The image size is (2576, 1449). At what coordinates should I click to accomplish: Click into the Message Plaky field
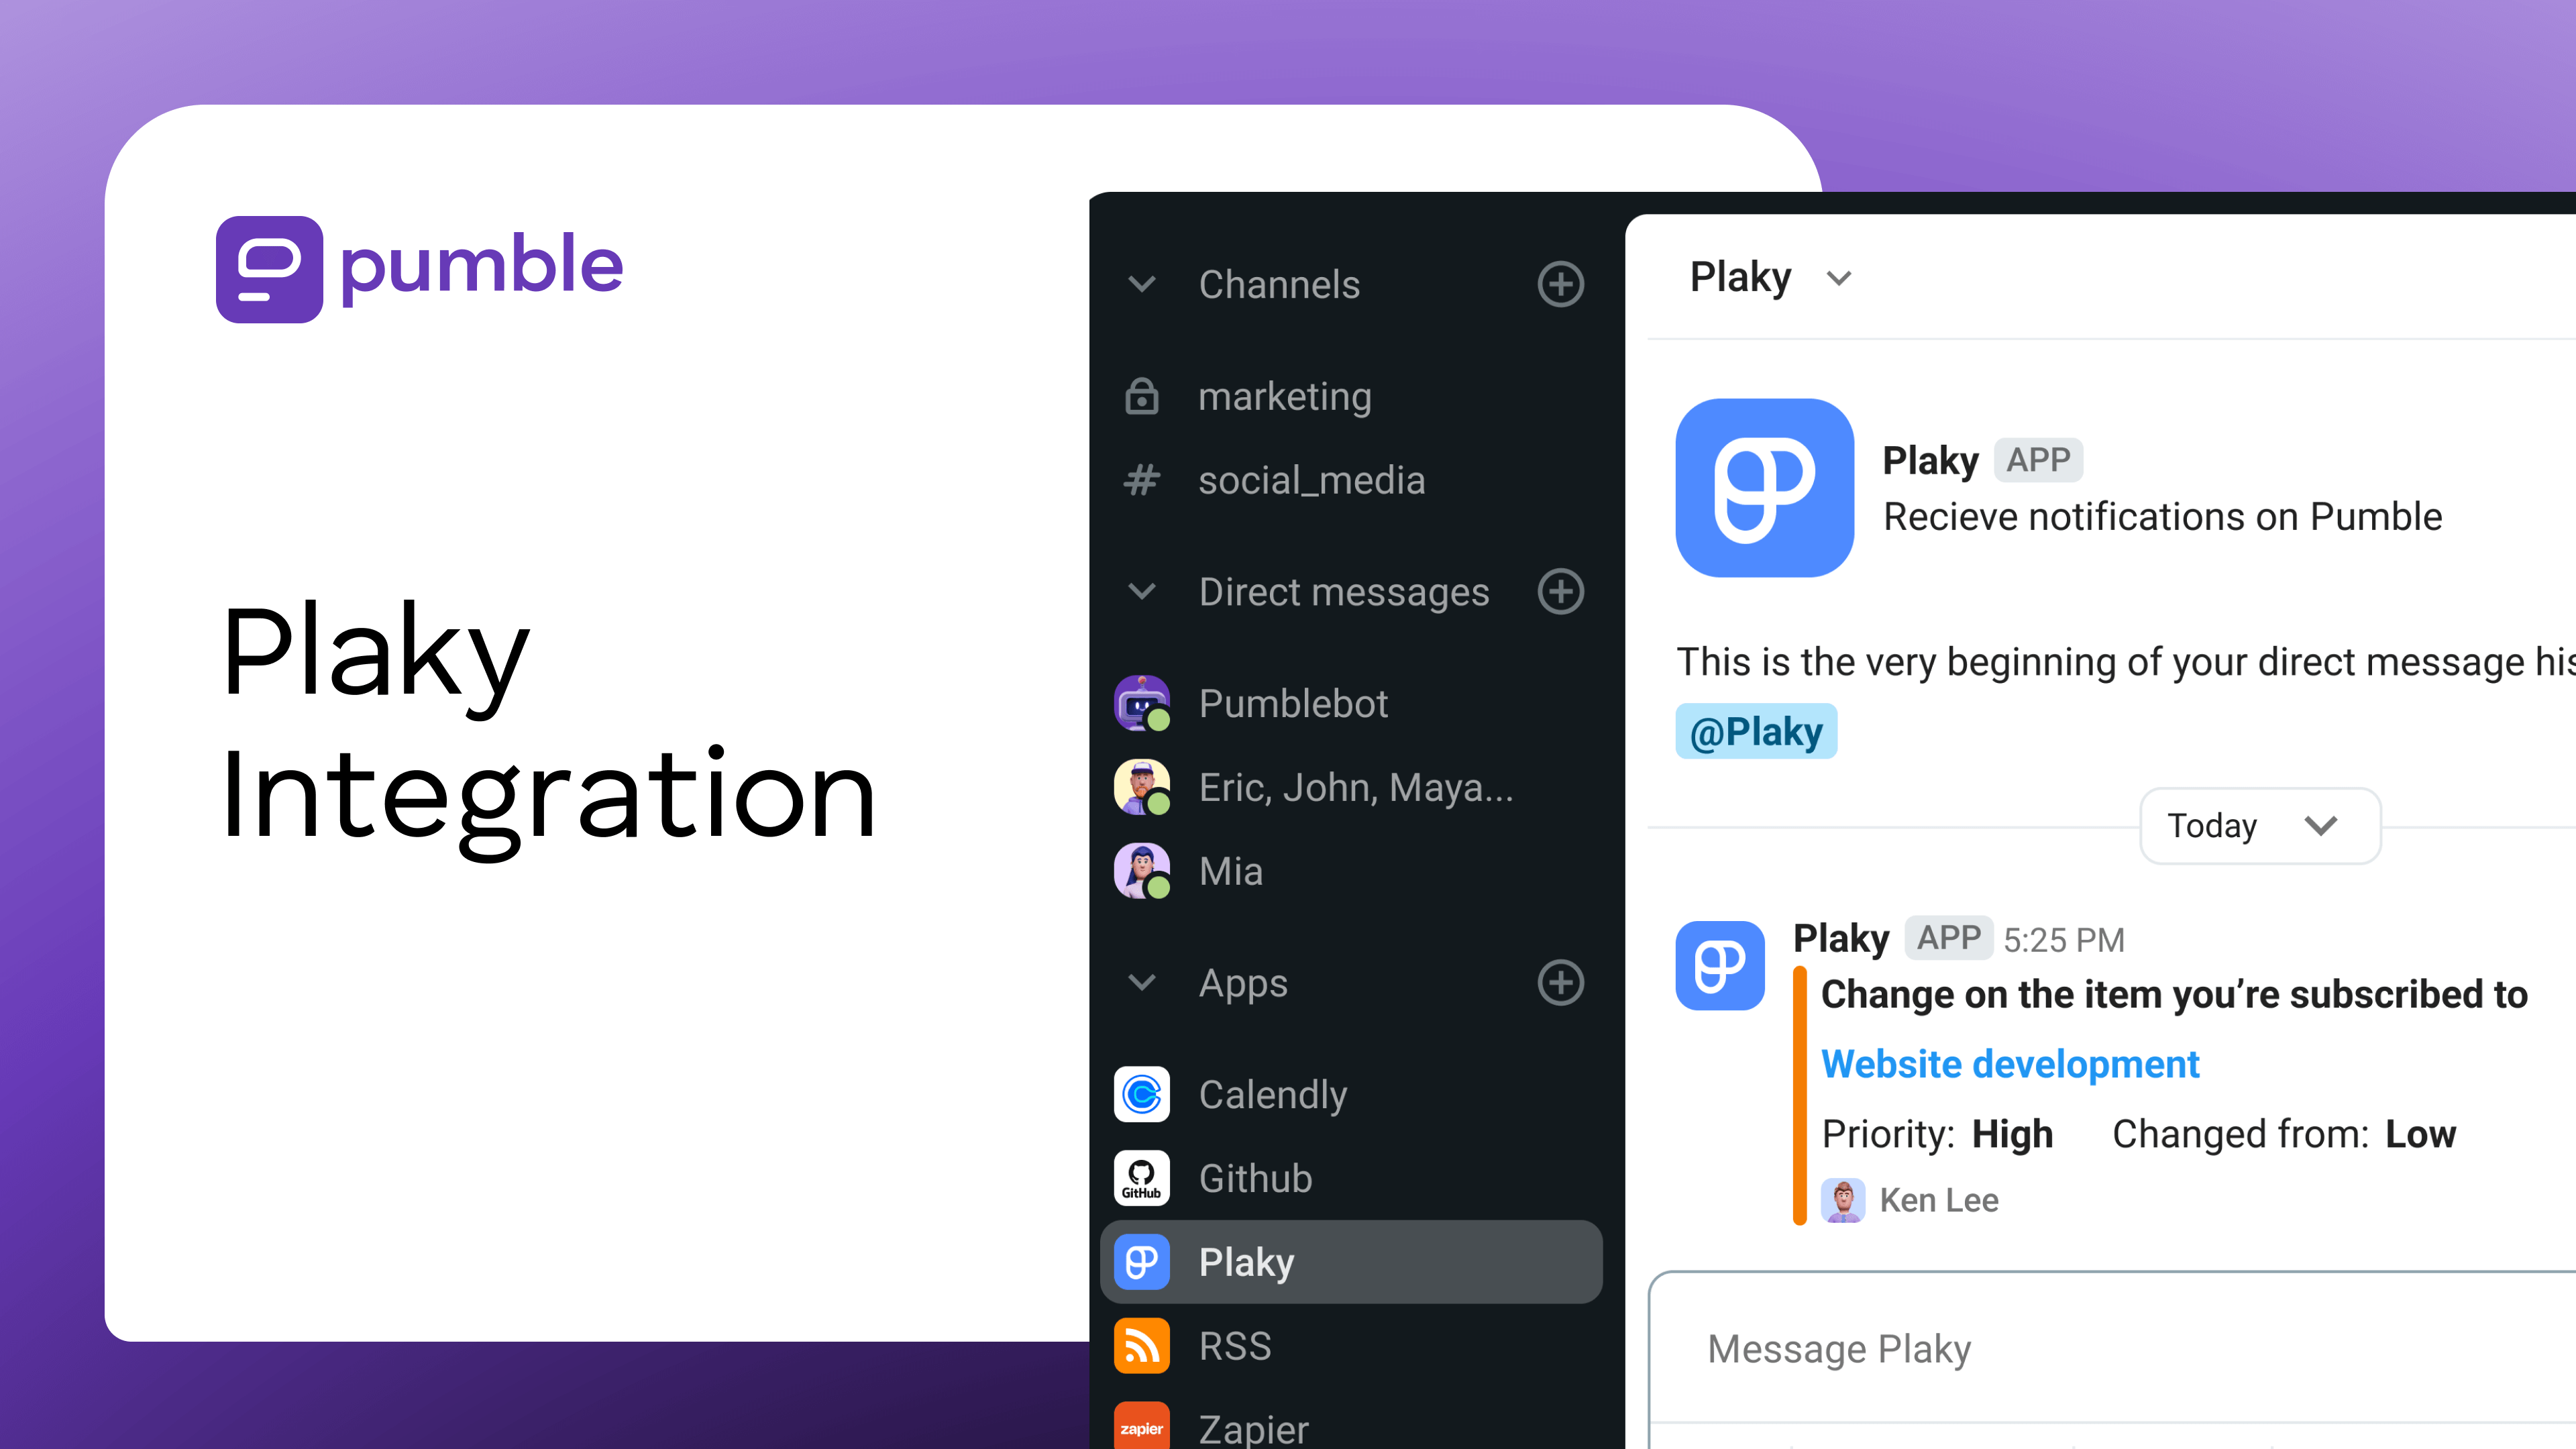coord(2112,1349)
